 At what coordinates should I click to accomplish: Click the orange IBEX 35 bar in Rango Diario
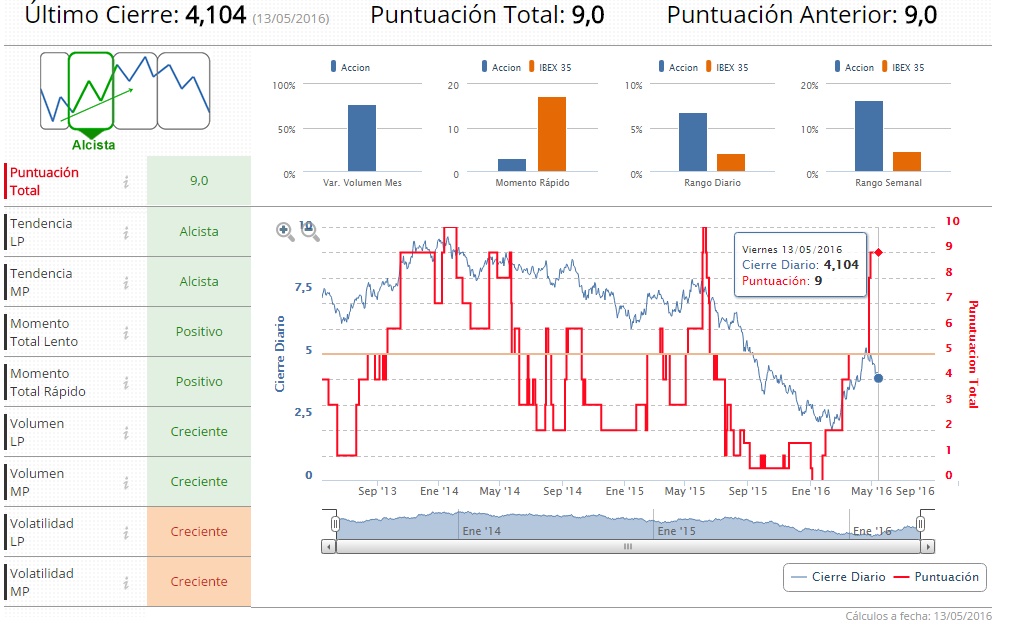point(731,163)
